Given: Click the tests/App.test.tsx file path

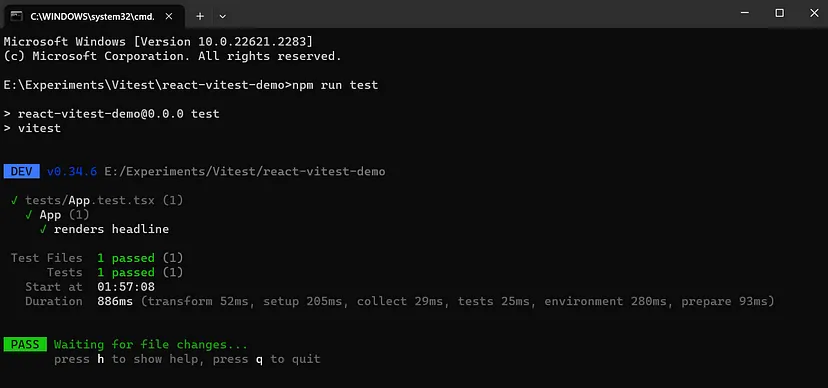Looking at the screenshot, I should pos(90,201).
